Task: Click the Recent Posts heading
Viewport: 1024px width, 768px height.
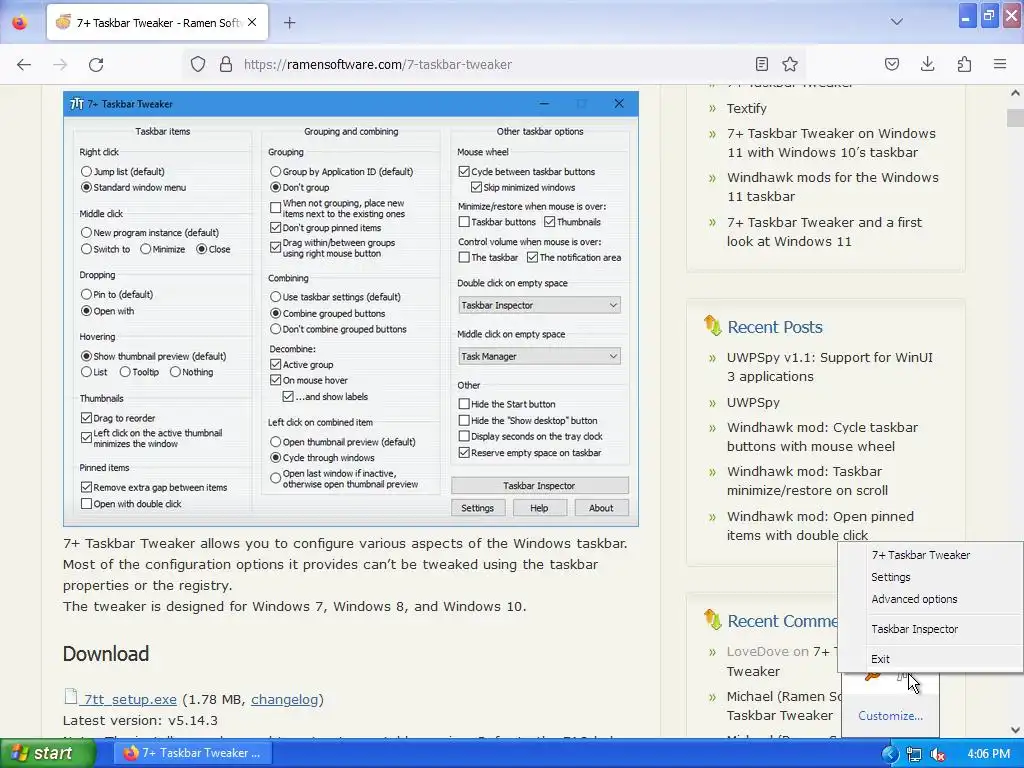Action: pos(775,327)
